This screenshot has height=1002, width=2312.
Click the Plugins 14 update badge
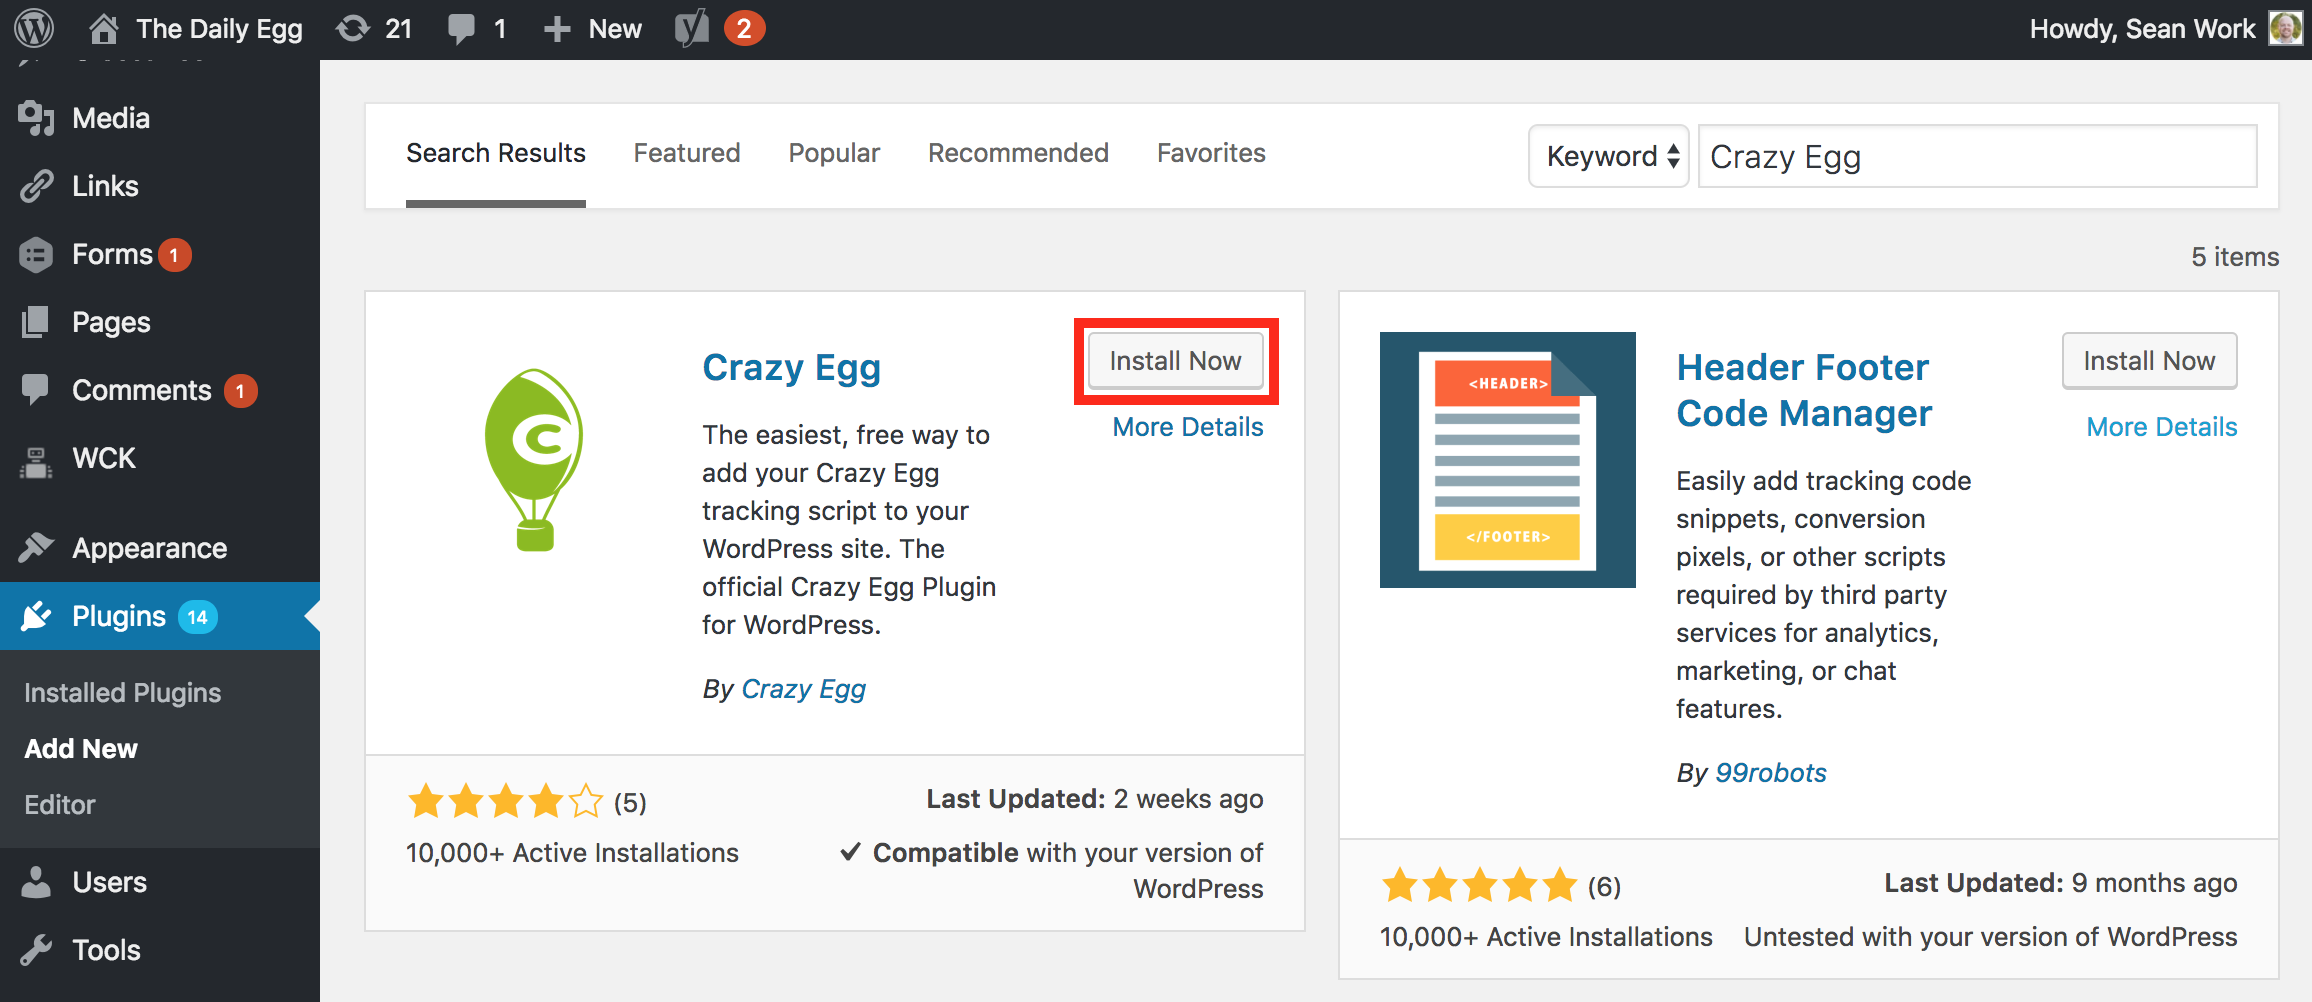coord(198,617)
